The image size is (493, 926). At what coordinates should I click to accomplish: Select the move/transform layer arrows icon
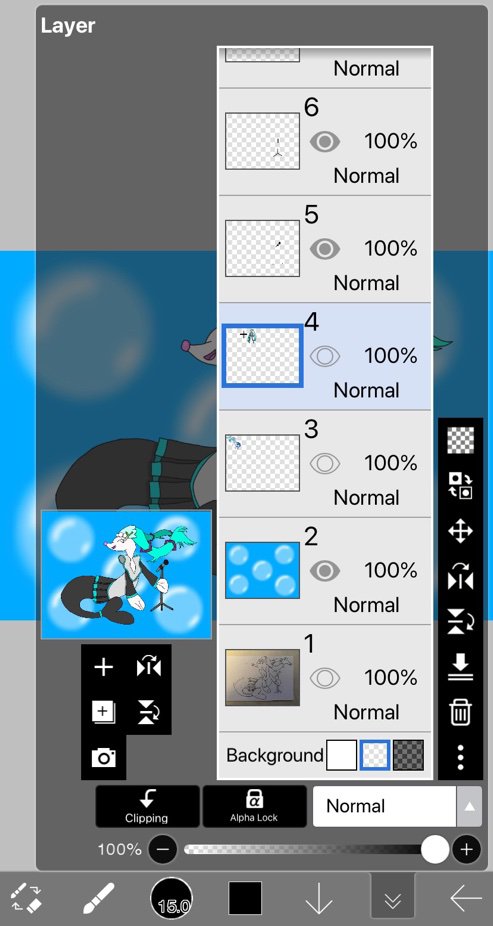(x=460, y=532)
